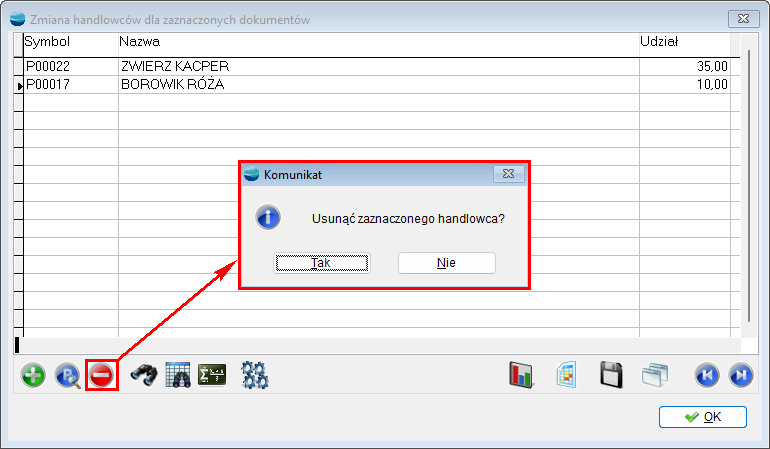
Task: Open the binoculars search icon
Action: click(144, 376)
